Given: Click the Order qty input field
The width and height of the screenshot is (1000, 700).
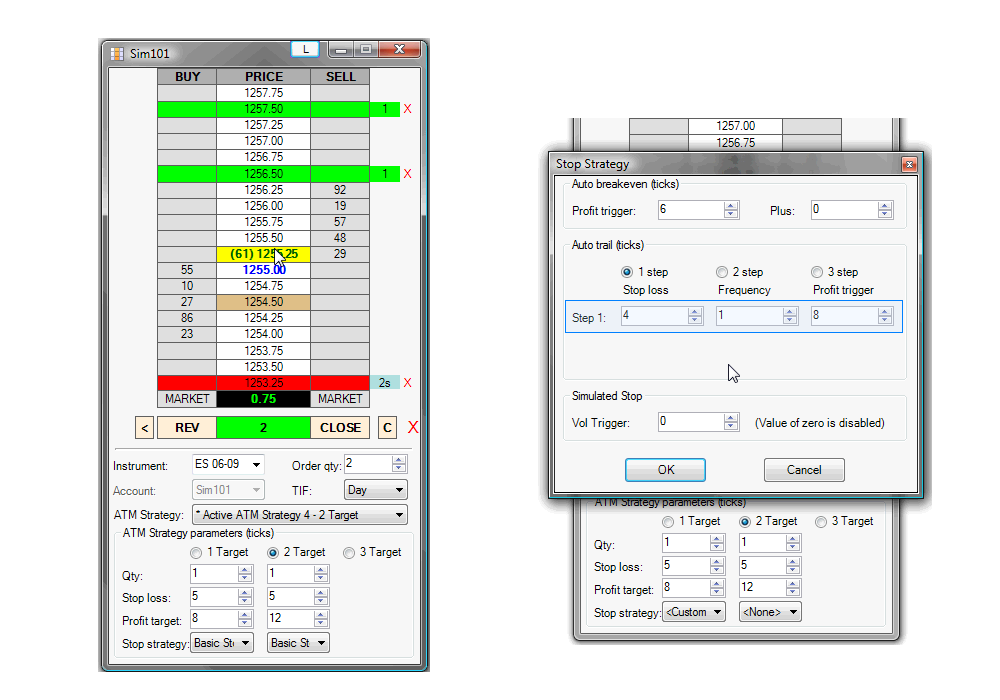Looking at the screenshot, I should tap(368, 464).
